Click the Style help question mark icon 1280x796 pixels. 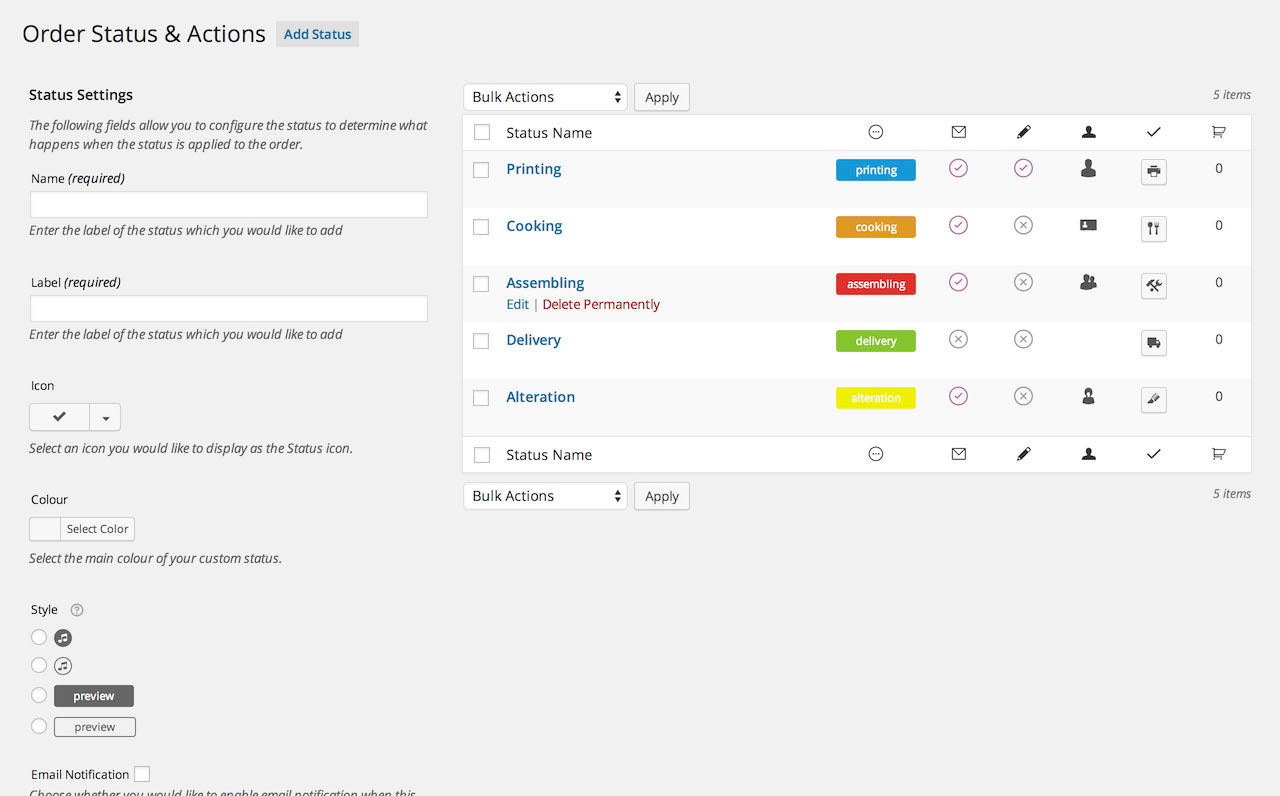click(77, 610)
